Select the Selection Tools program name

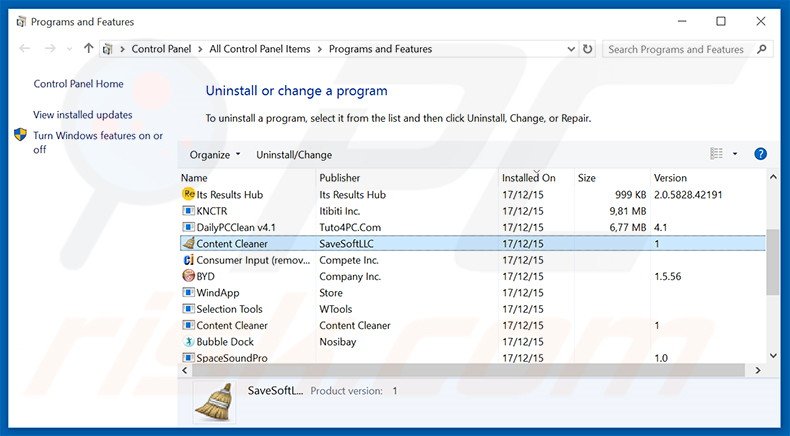click(x=229, y=309)
